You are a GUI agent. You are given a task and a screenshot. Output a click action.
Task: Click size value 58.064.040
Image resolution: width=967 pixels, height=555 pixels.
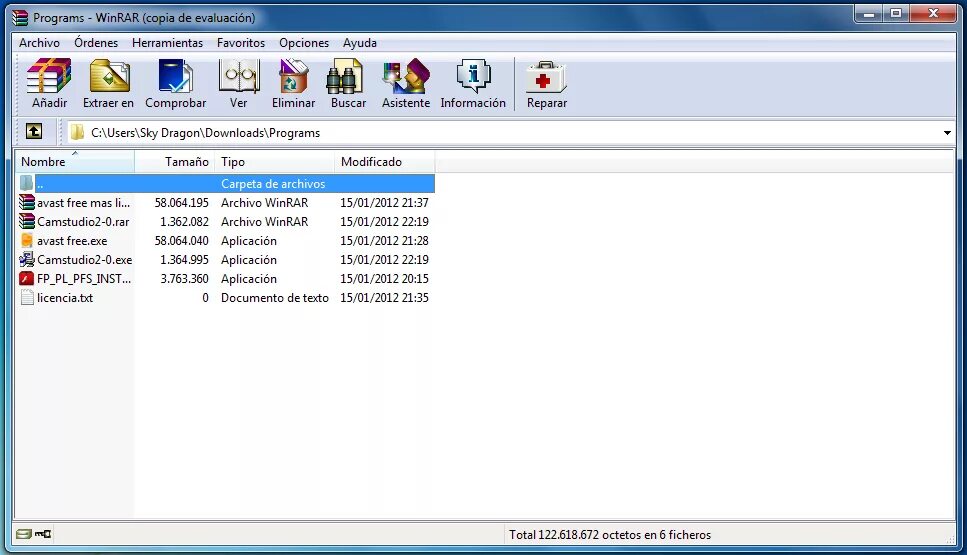181,240
